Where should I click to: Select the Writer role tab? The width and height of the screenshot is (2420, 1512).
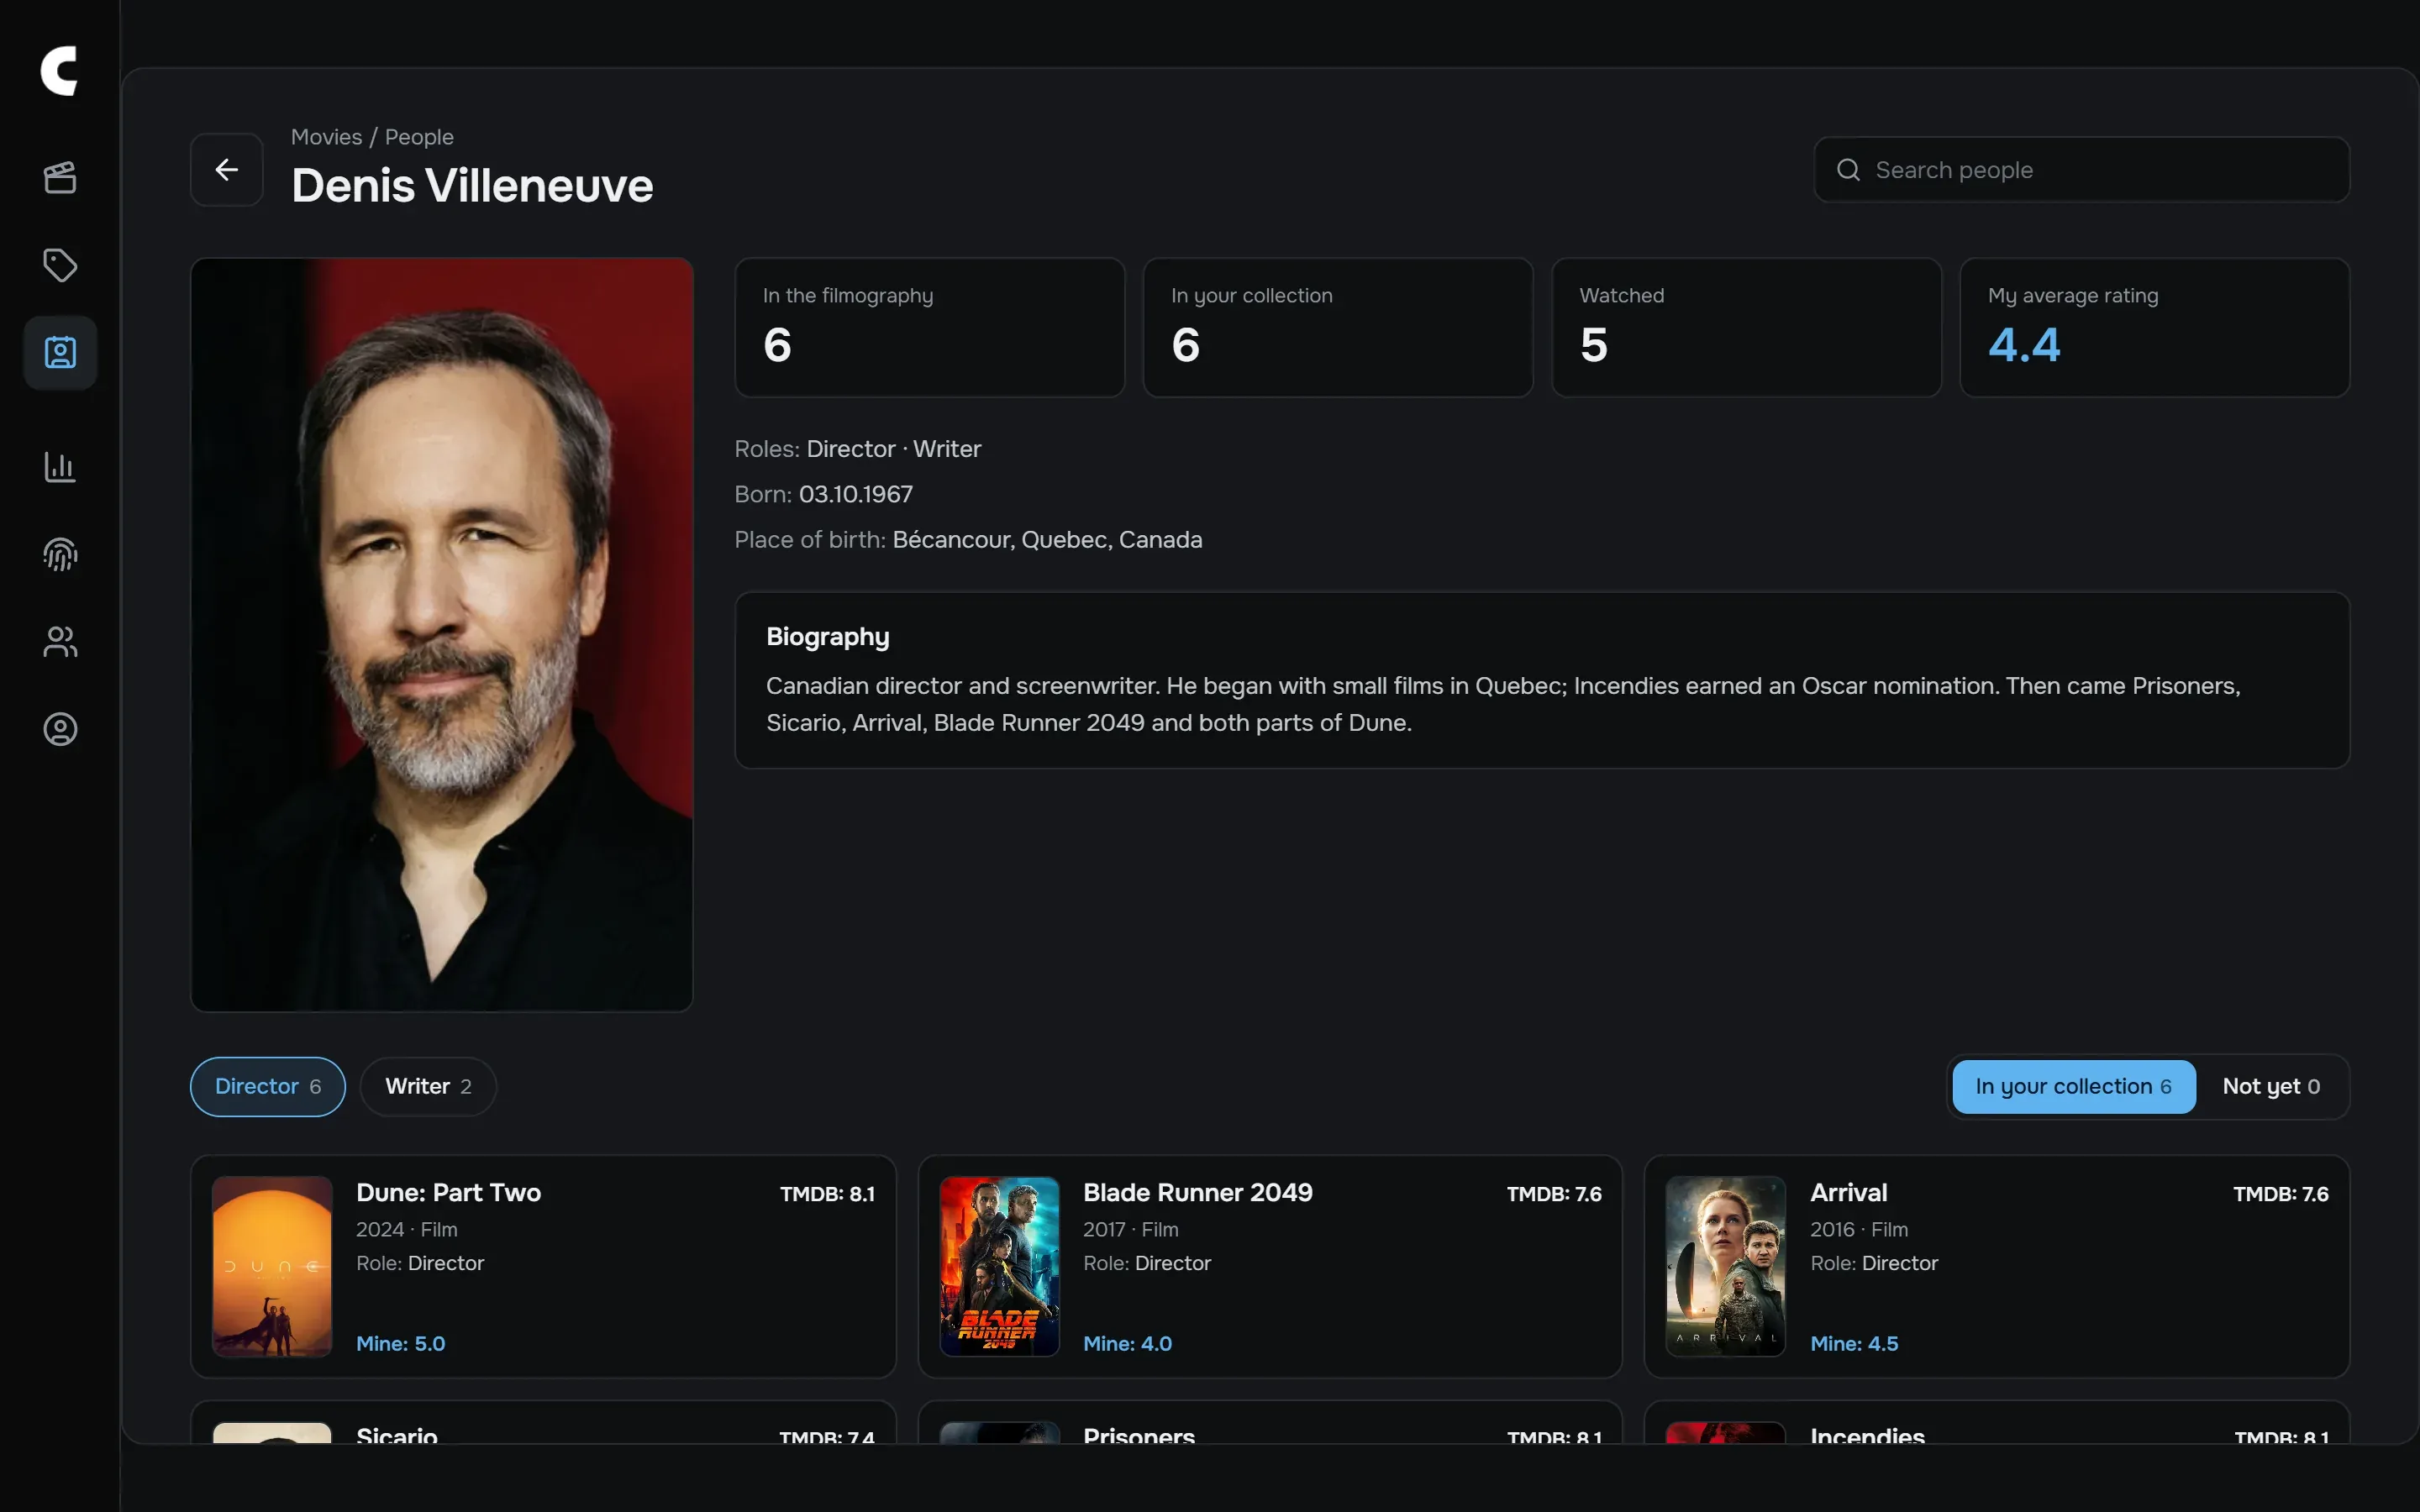(x=428, y=1086)
